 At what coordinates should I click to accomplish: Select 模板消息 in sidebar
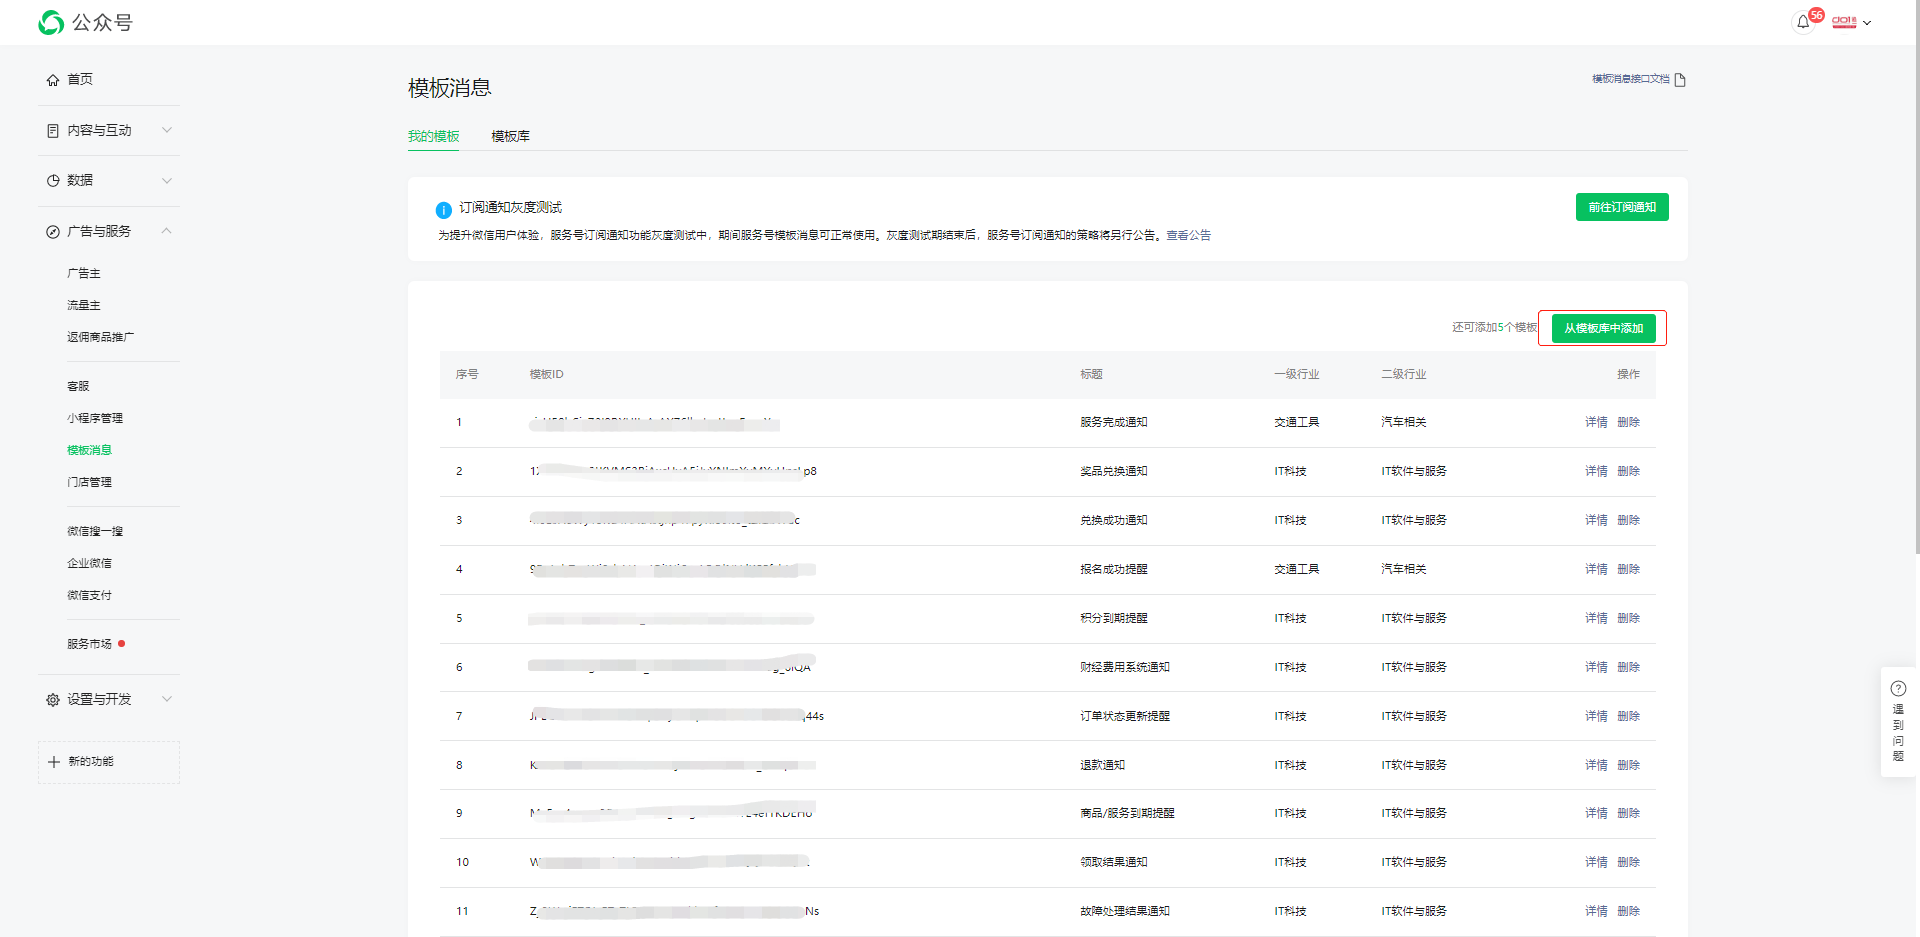pos(89,450)
